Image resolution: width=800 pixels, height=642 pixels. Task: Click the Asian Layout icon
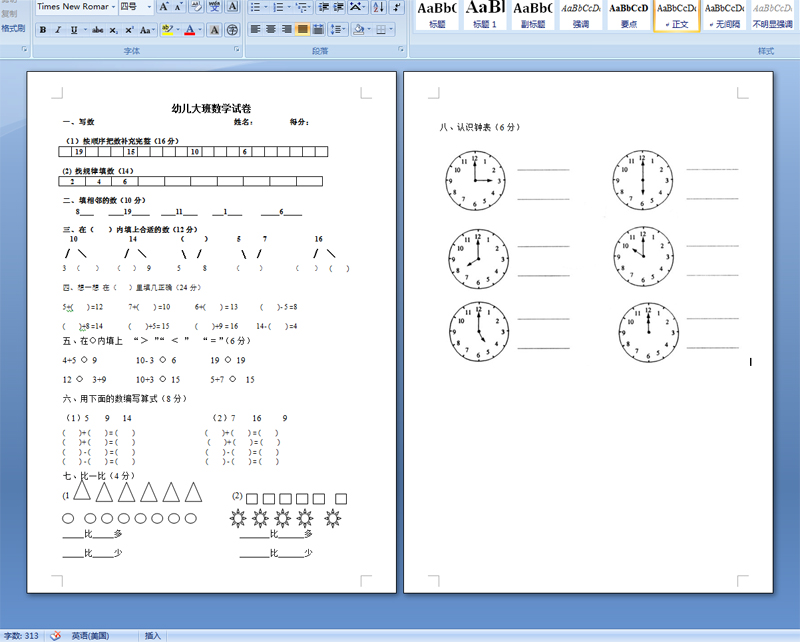(356, 7)
